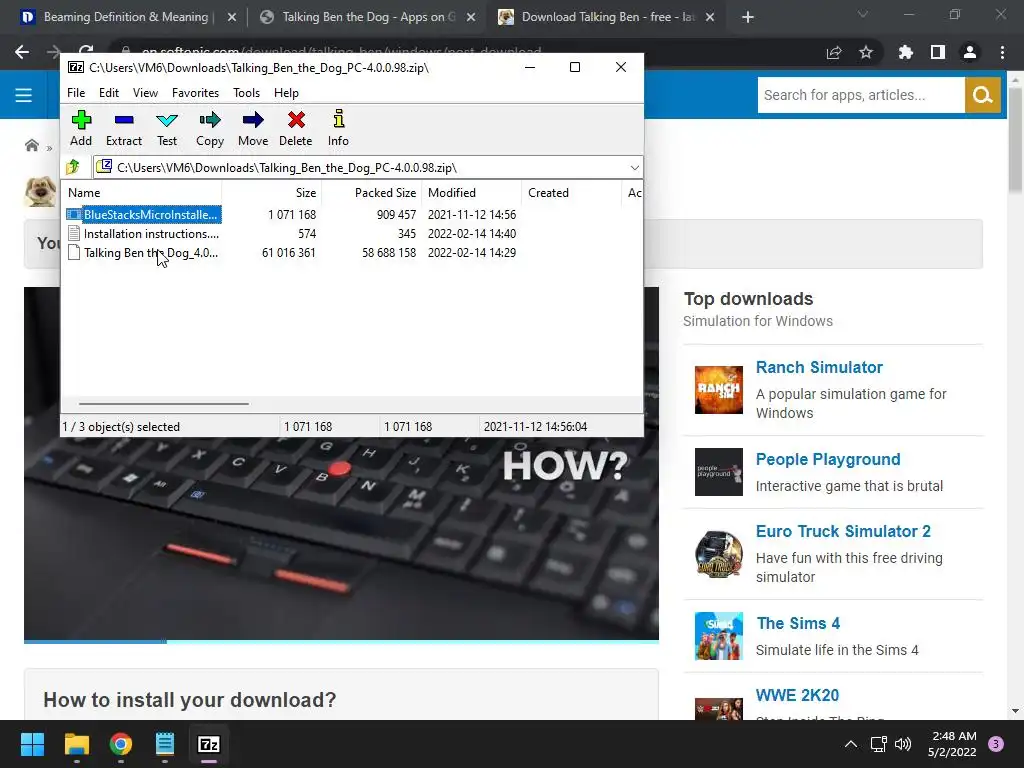Open The Sims 4 link

point(798,623)
